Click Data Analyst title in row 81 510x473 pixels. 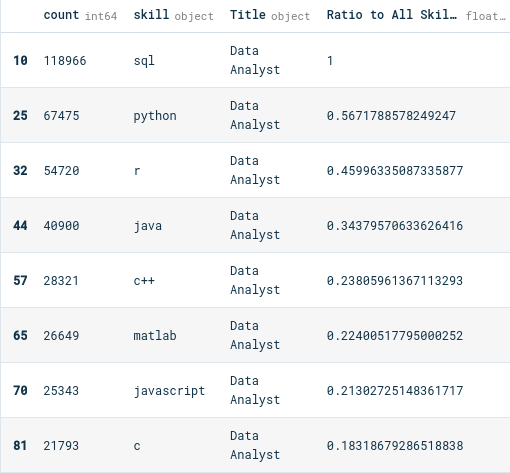(255, 445)
